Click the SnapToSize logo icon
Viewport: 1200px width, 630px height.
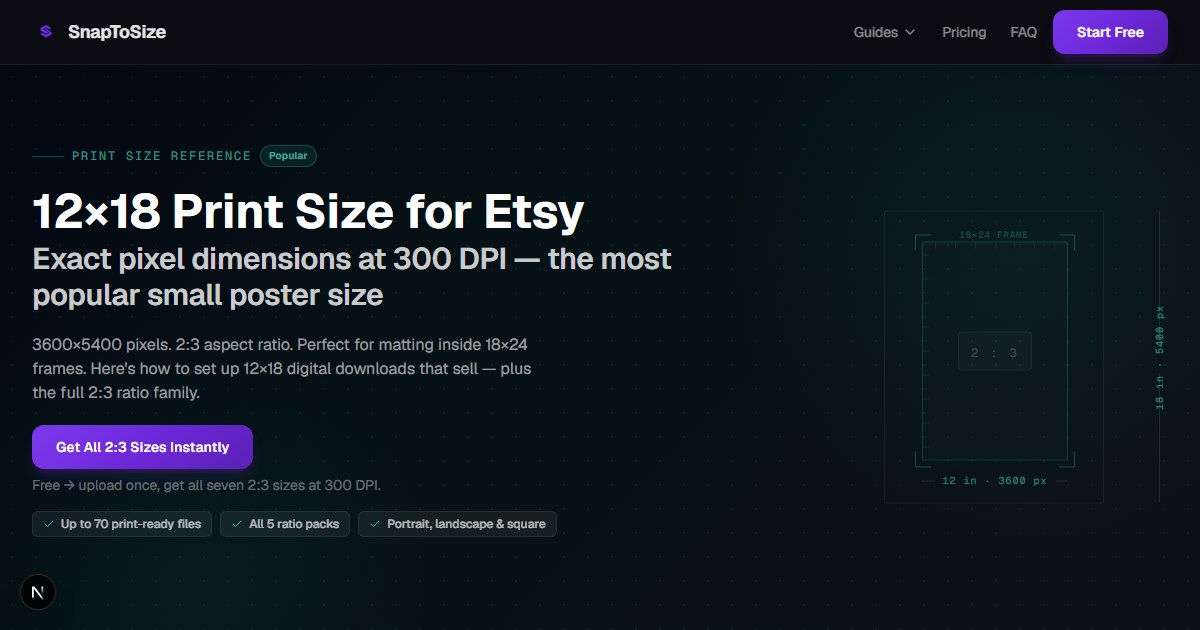pyautogui.click(x=46, y=32)
